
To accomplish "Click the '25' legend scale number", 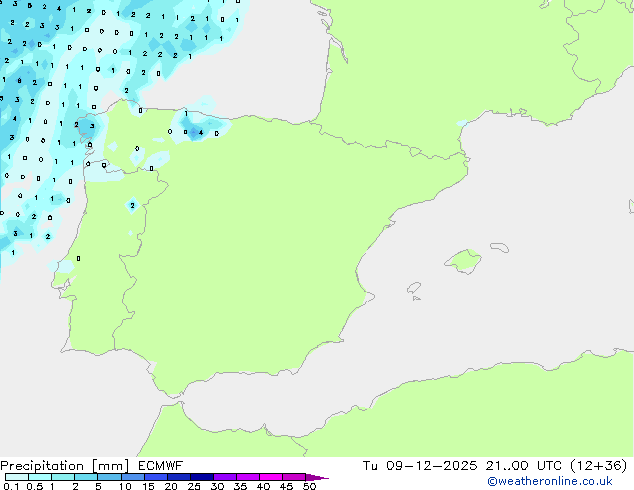I will tap(194, 486).
